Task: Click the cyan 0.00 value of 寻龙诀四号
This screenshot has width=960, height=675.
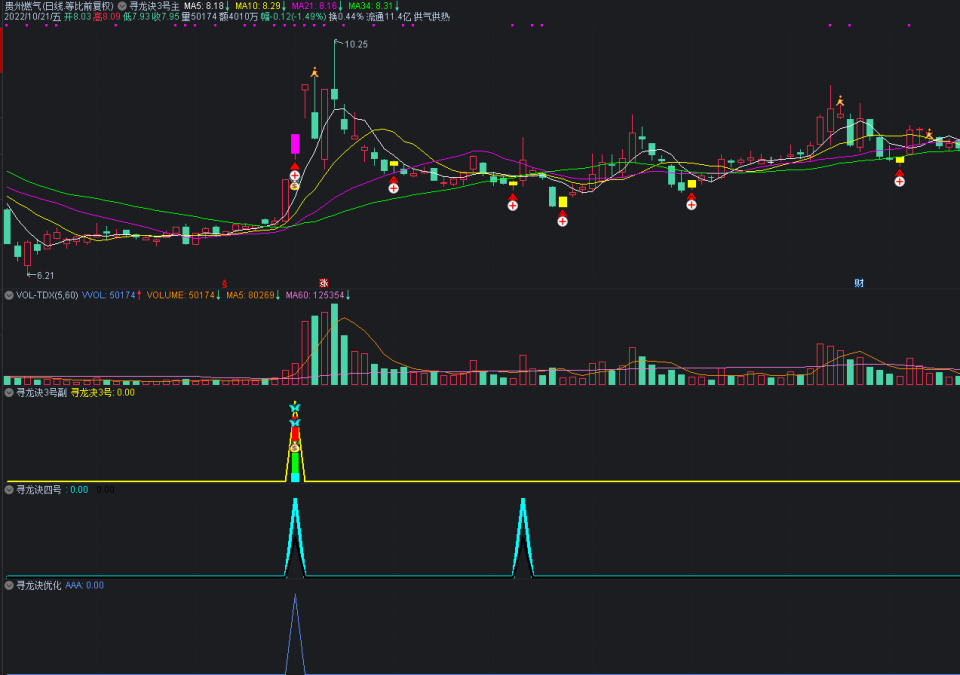Action: pos(79,489)
